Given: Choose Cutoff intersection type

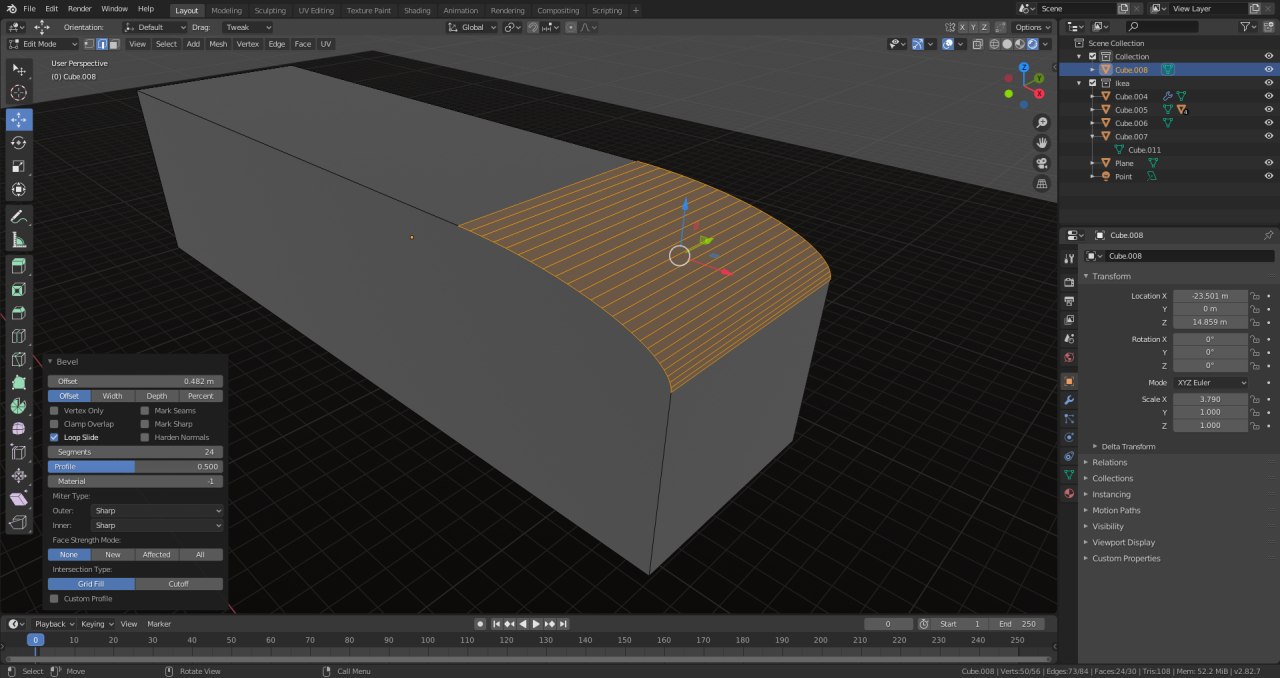Looking at the screenshot, I should click(x=179, y=584).
